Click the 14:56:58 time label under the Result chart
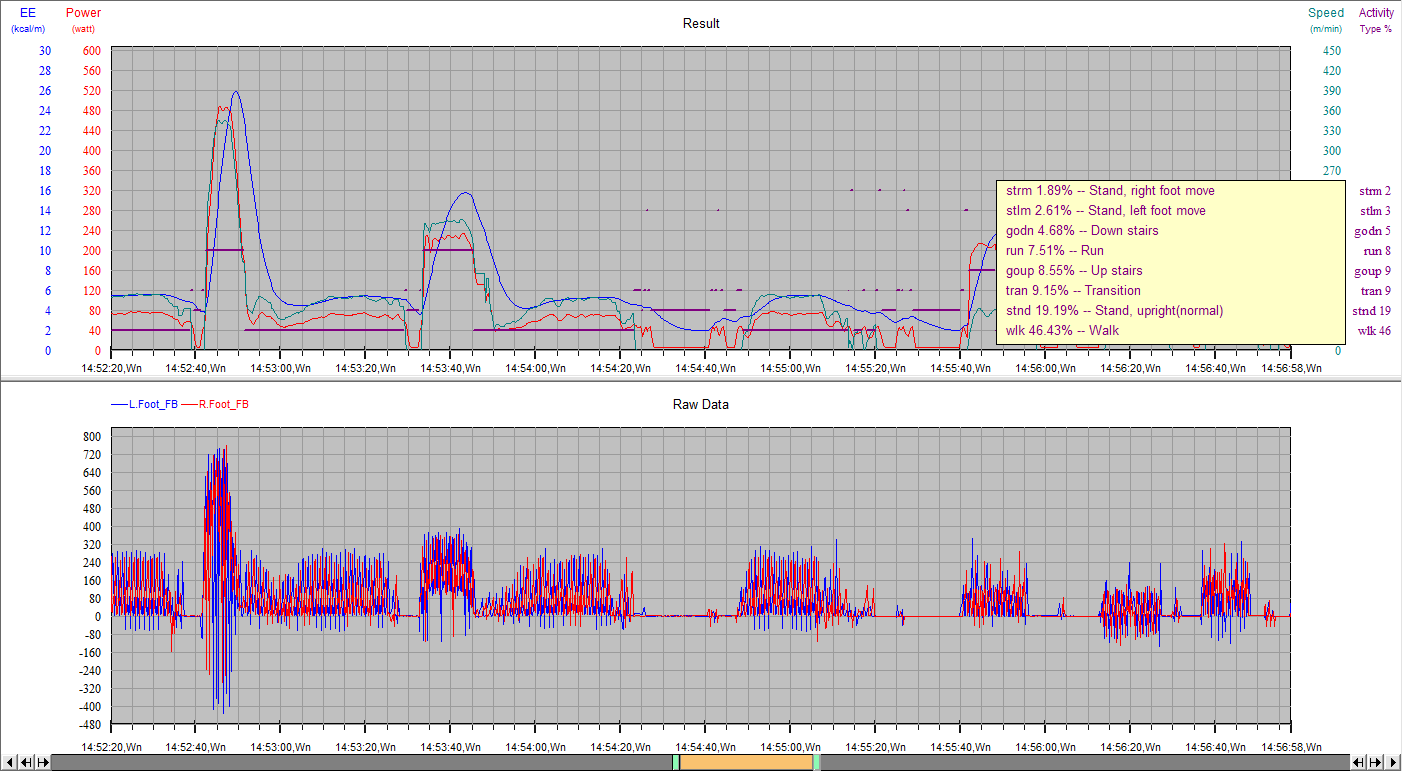1402x771 pixels. click(1291, 367)
